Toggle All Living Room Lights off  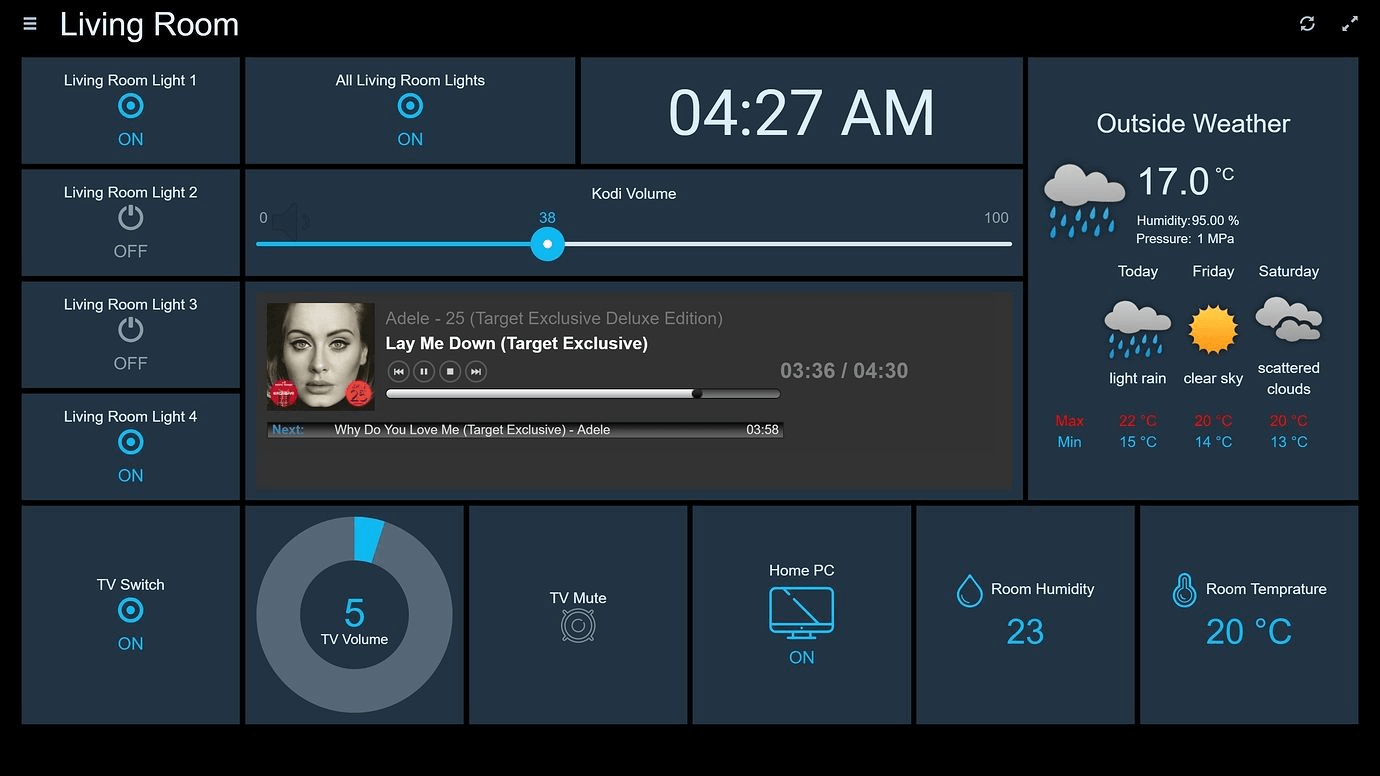(x=409, y=105)
